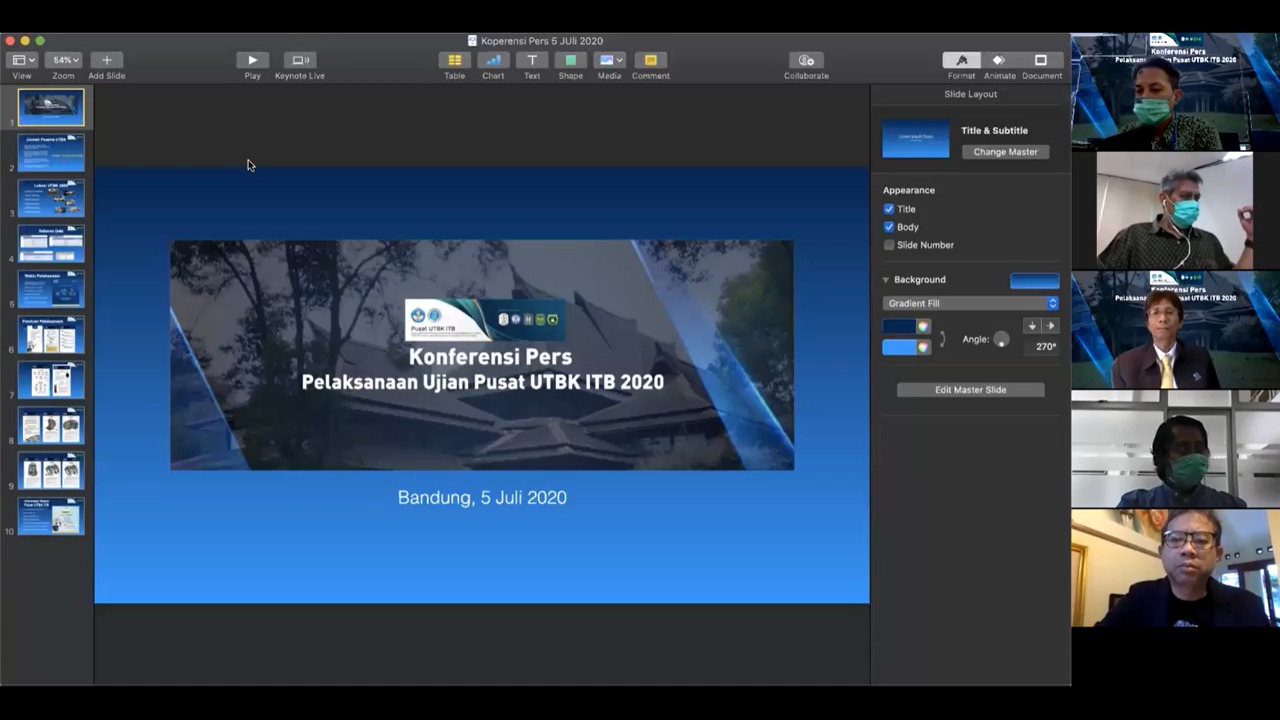Open the Gradient Fill dropdown
1280x720 pixels.
pyautogui.click(x=970, y=303)
